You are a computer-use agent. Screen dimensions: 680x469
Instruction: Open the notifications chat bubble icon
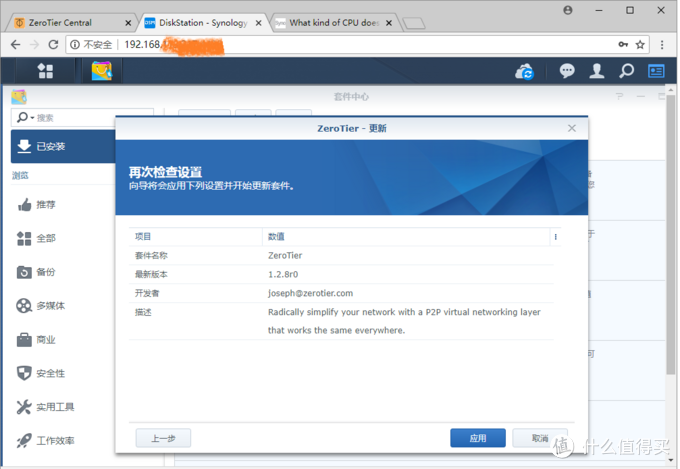pyautogui.click(x=567, y=71)
